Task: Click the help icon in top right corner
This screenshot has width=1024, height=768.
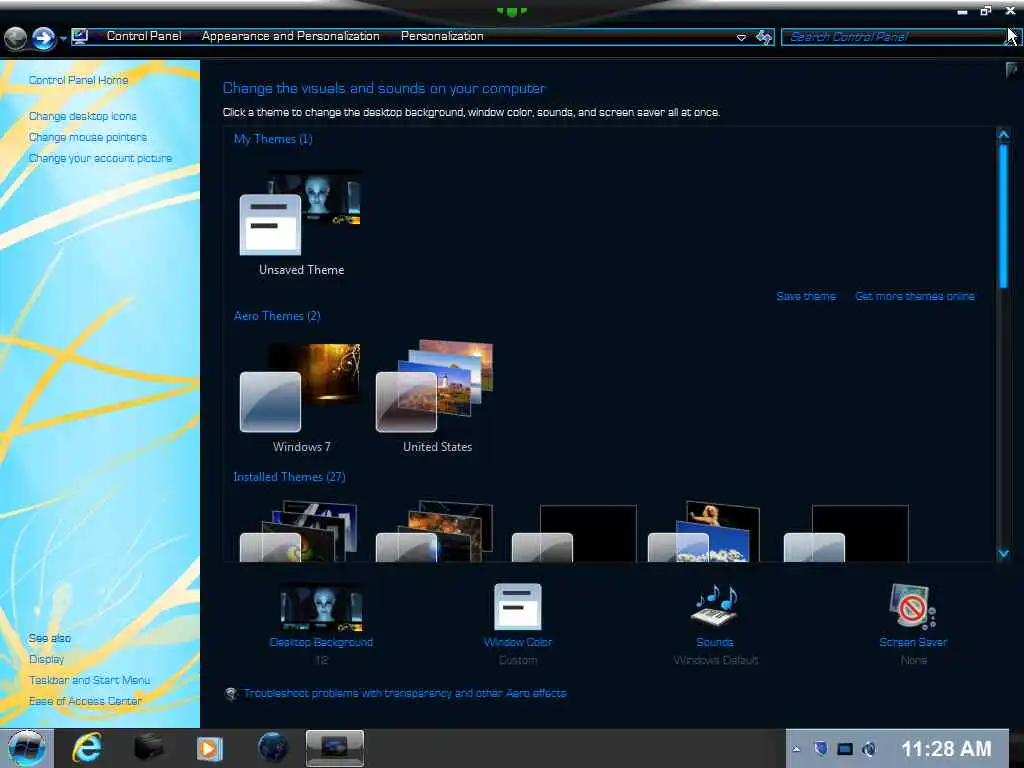Action: (x=1012, y=69)
